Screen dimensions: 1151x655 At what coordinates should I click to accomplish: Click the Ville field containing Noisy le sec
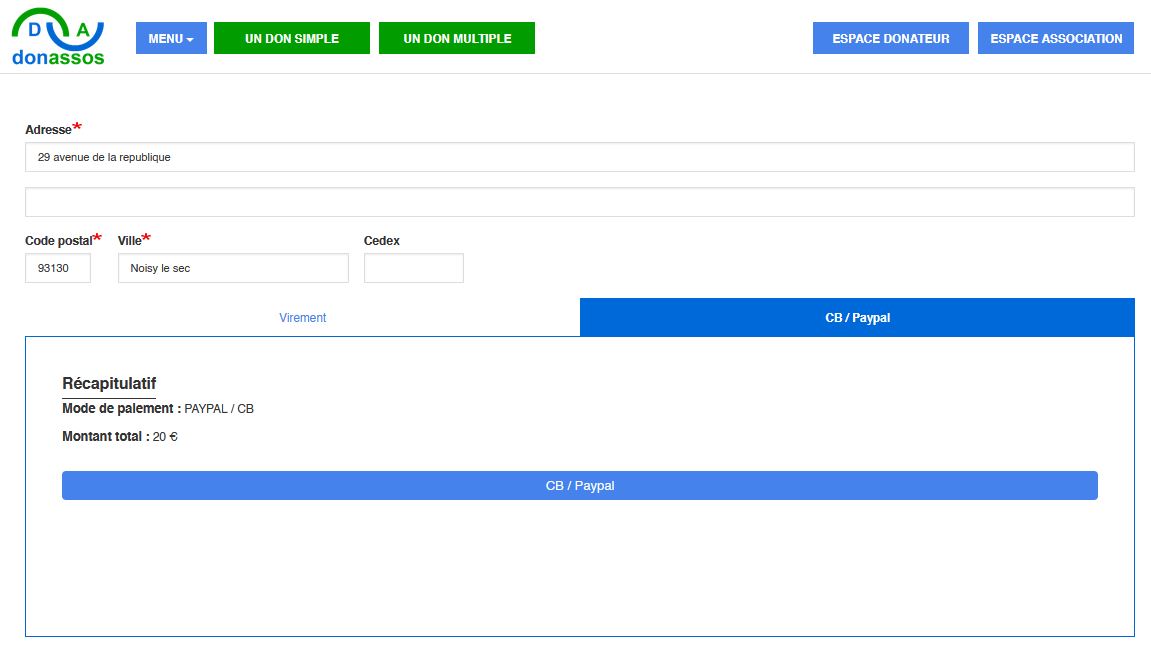(233, 268)
